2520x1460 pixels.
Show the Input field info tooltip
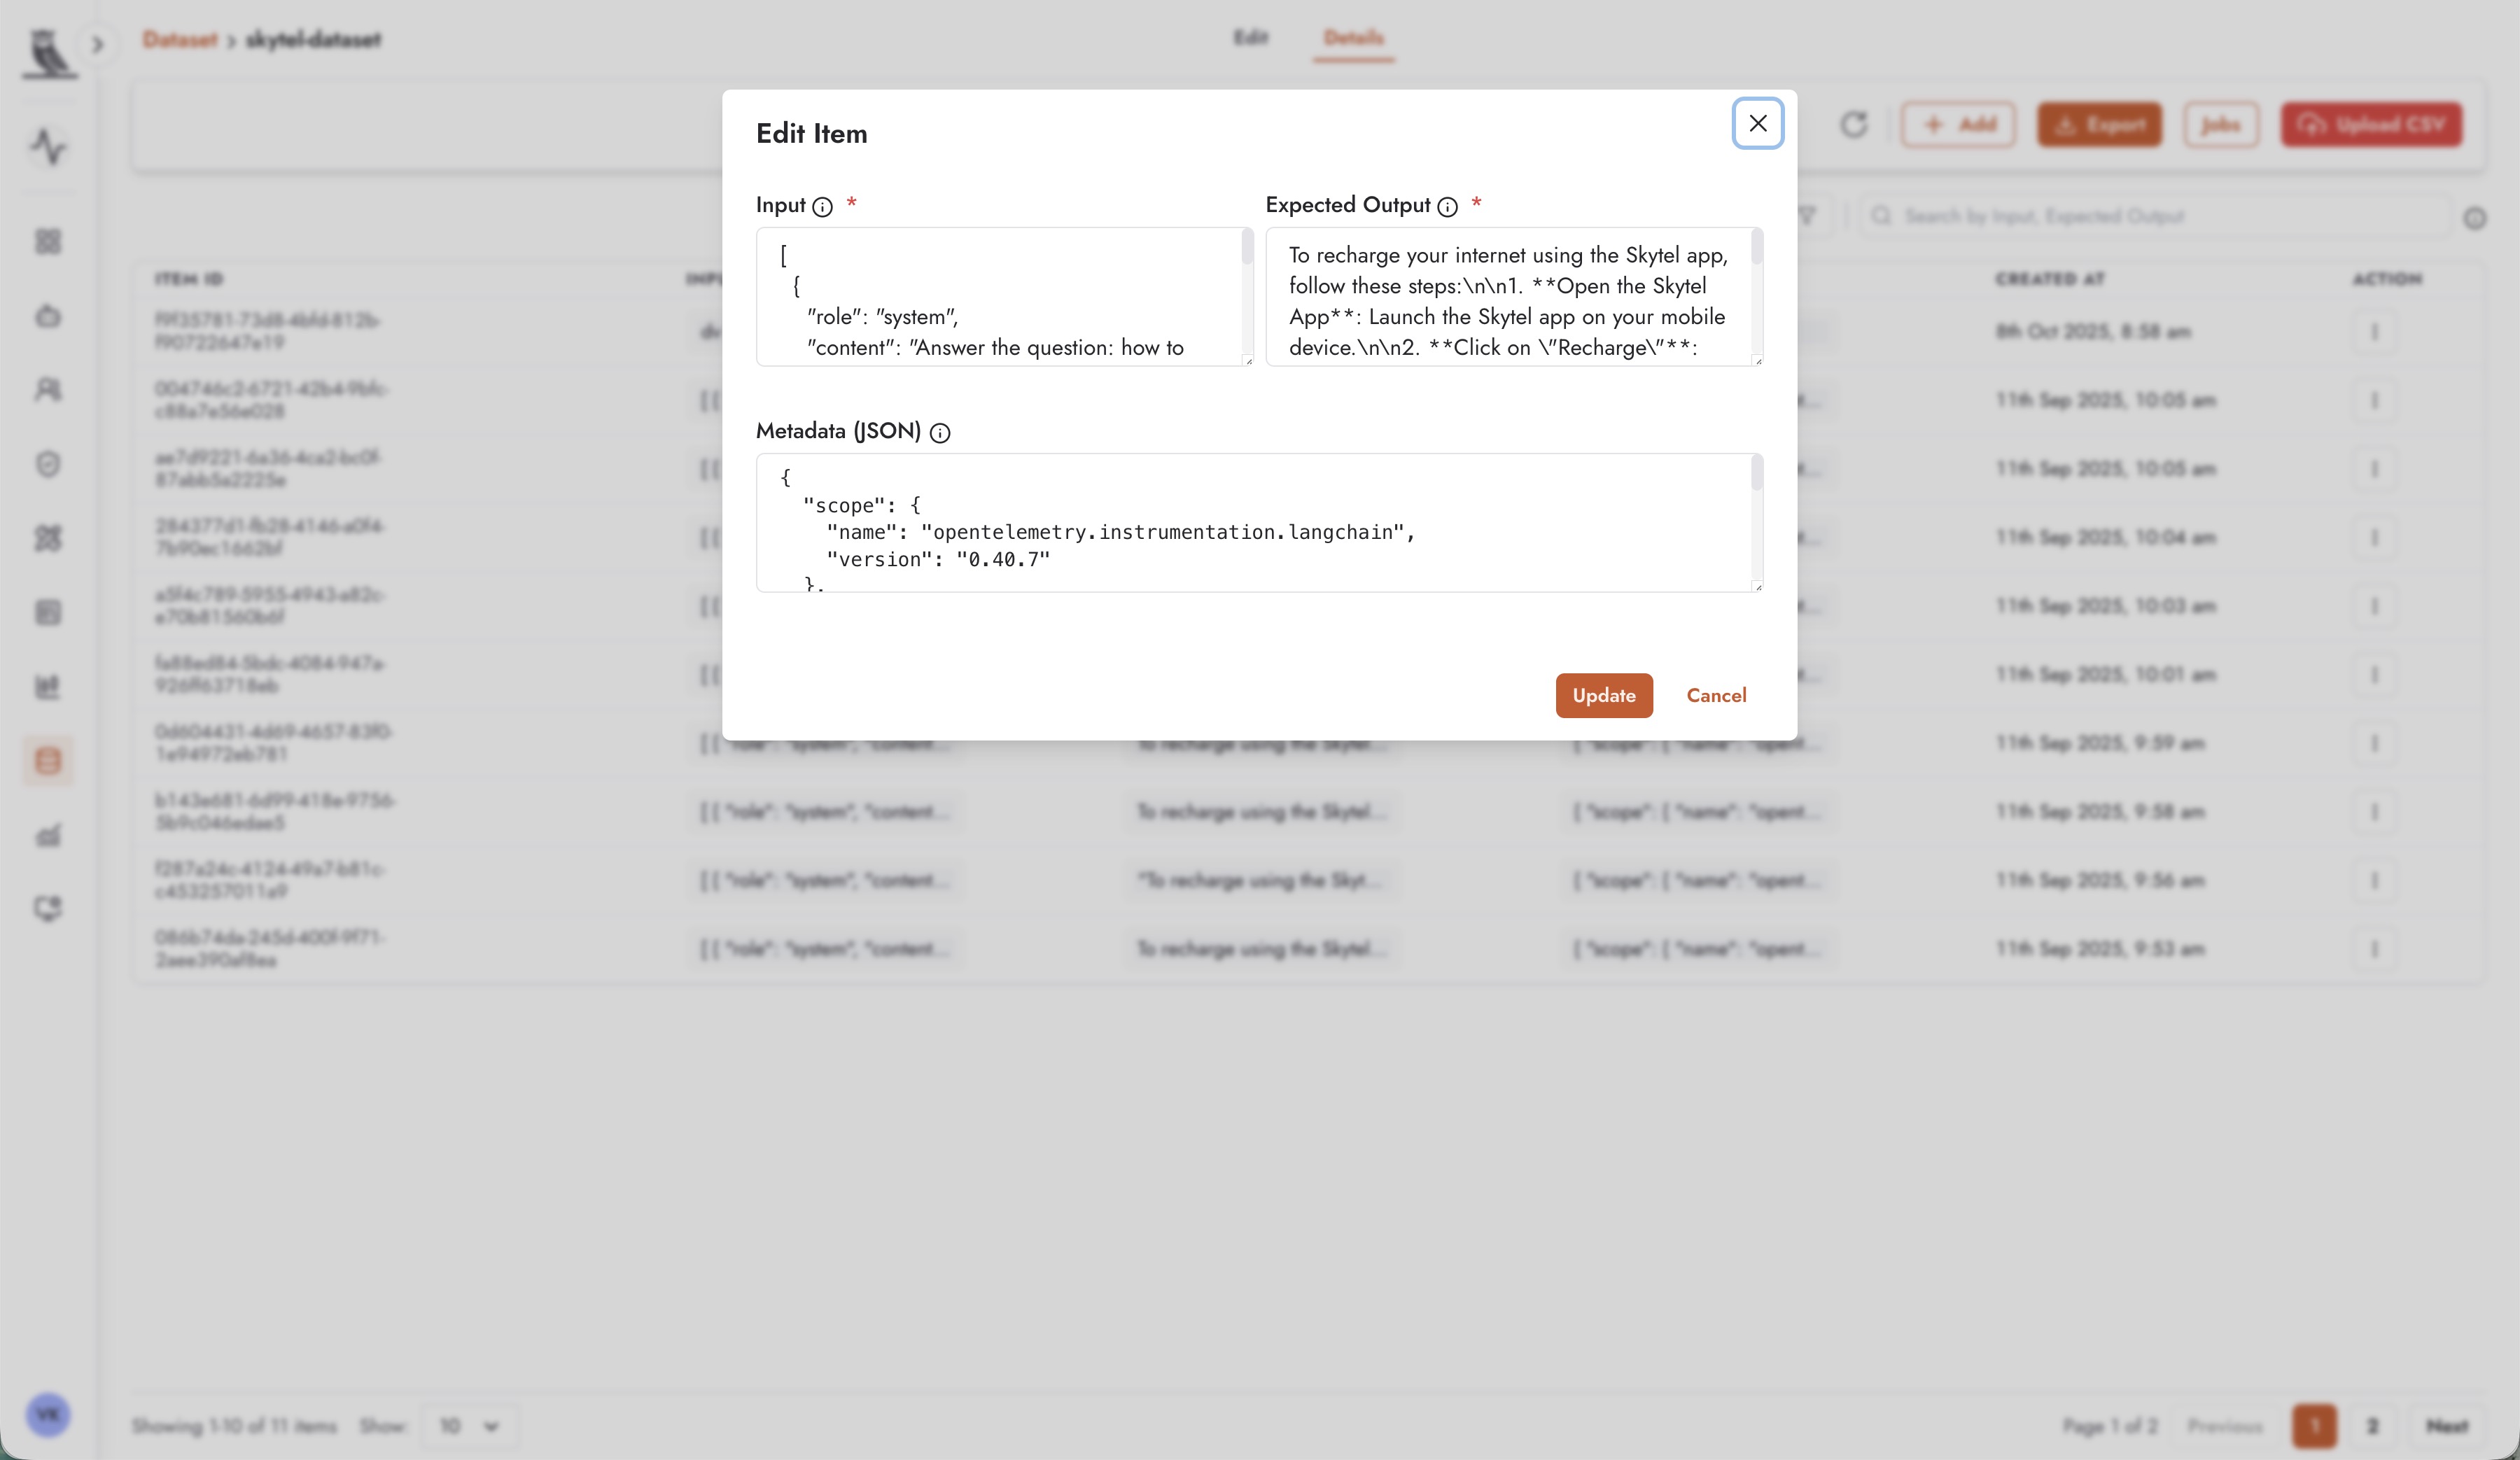point(822,206)
